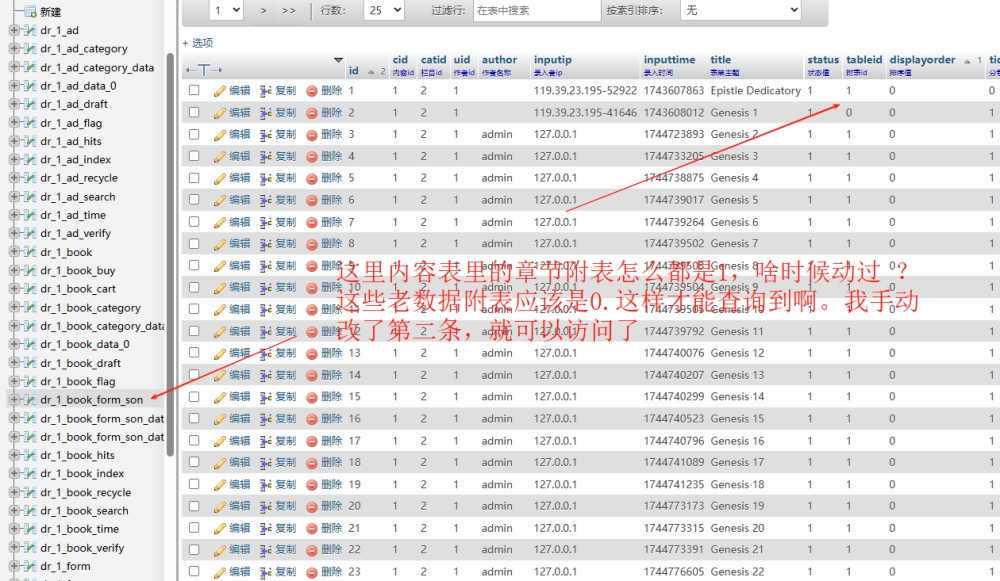
Task: Sort by the author column header
Action: (x=499, y=59)
